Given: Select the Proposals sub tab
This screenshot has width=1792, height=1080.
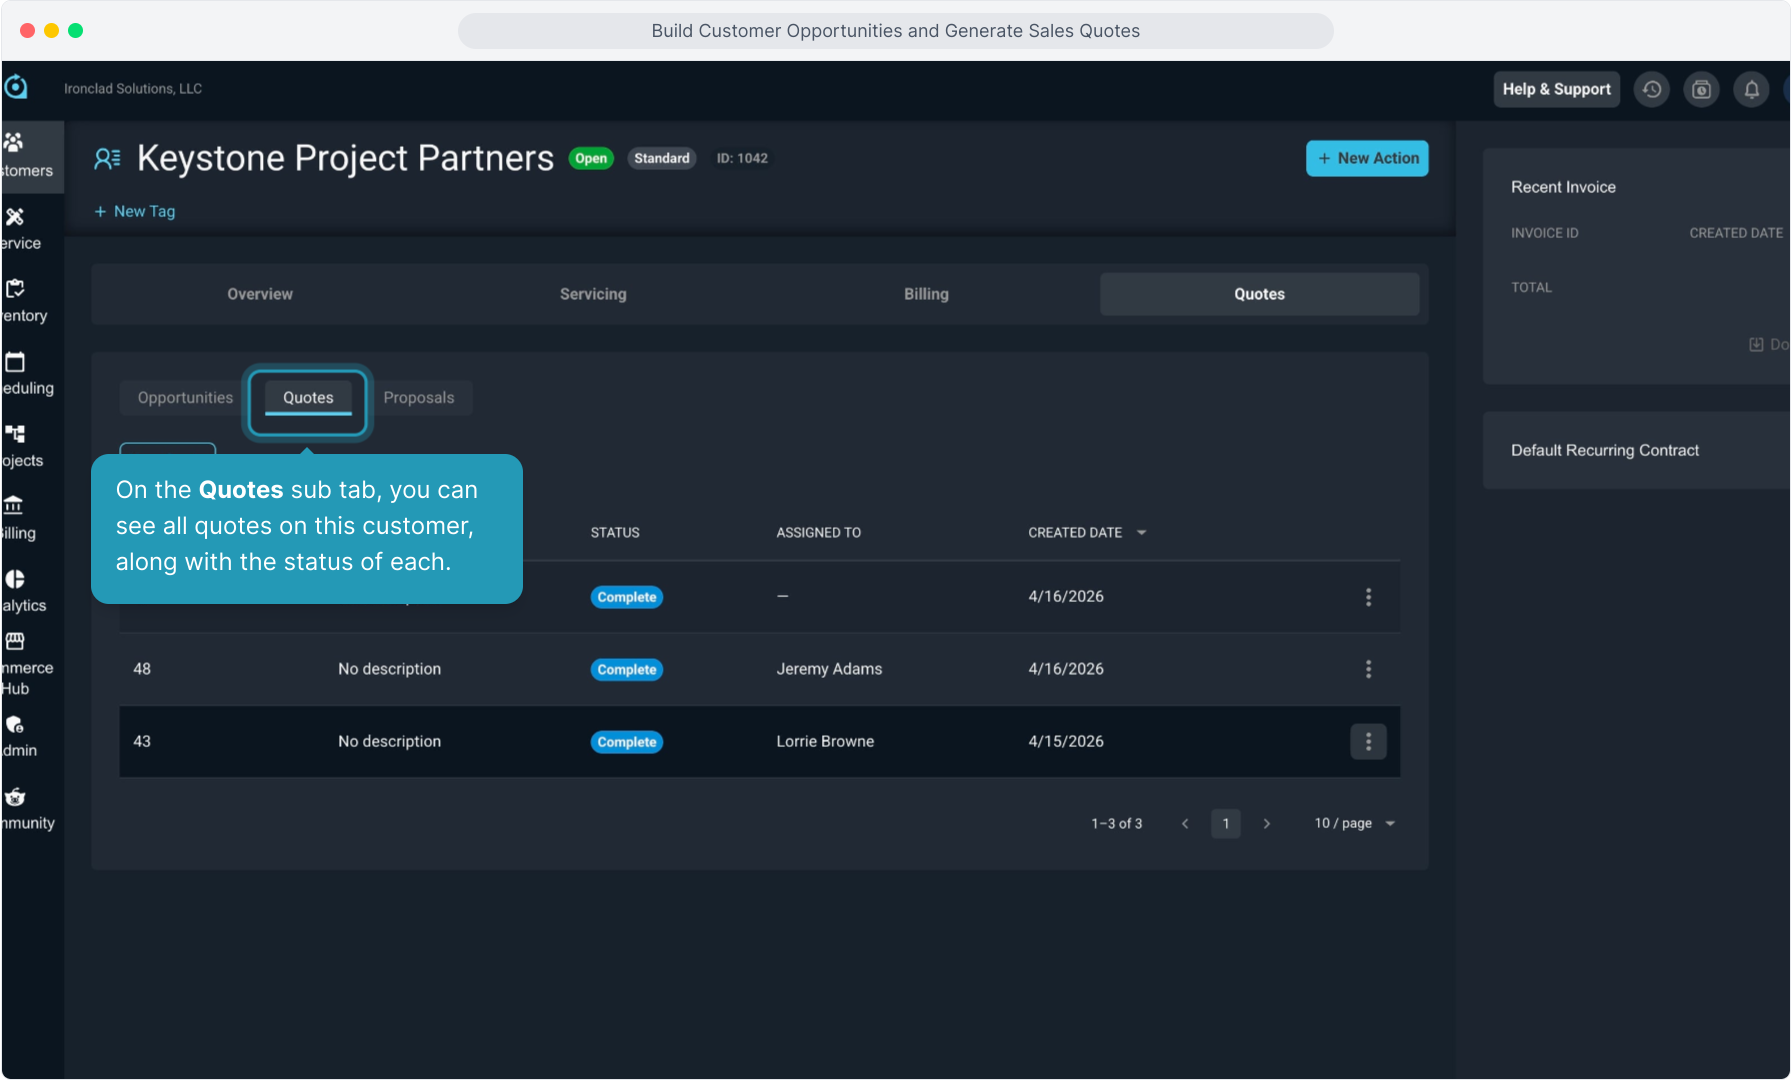Looking at the screenshot, I should [x=419, y=398].
